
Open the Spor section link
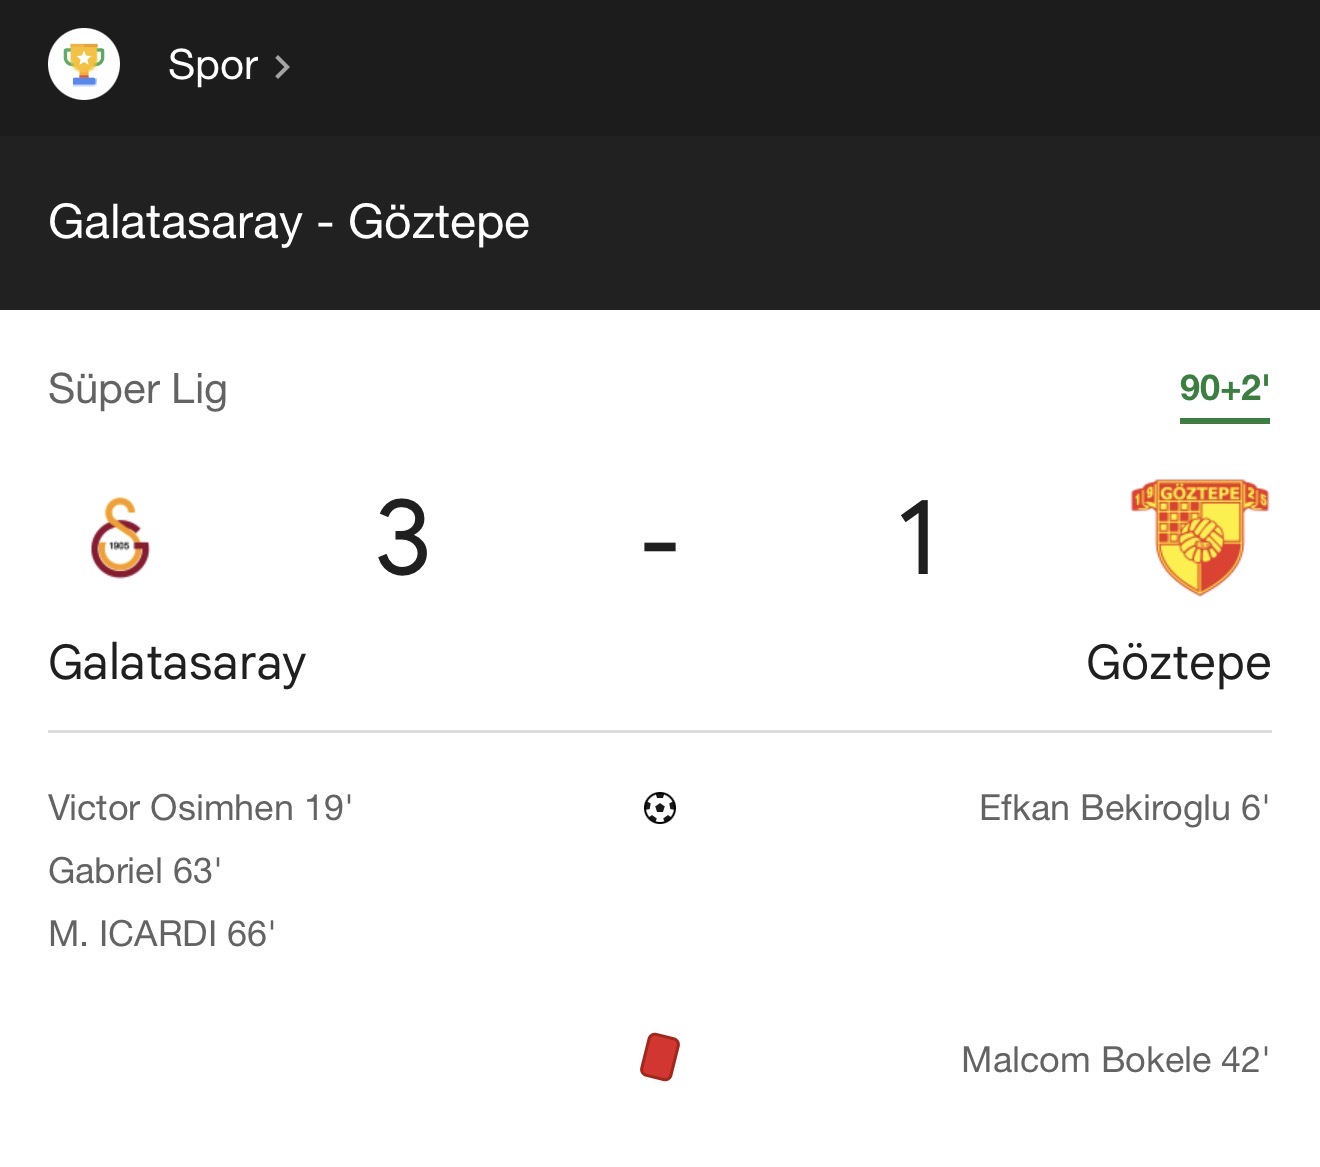pos(212,66)
